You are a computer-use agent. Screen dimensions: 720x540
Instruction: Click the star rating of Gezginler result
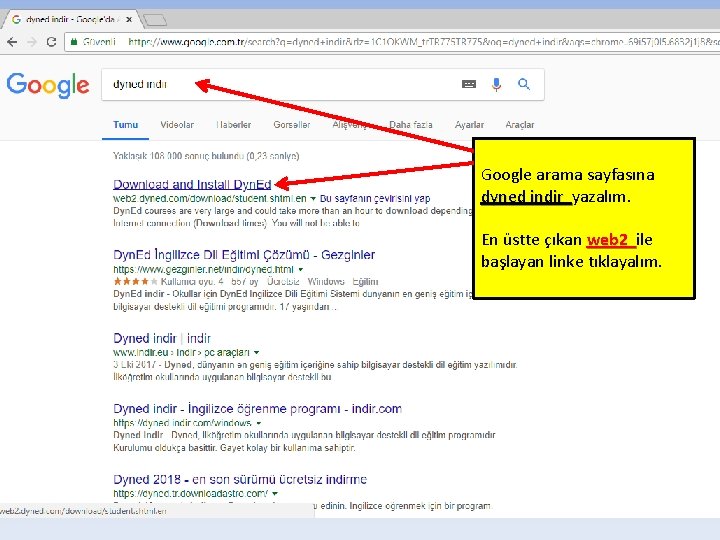(x=135, y=281)
